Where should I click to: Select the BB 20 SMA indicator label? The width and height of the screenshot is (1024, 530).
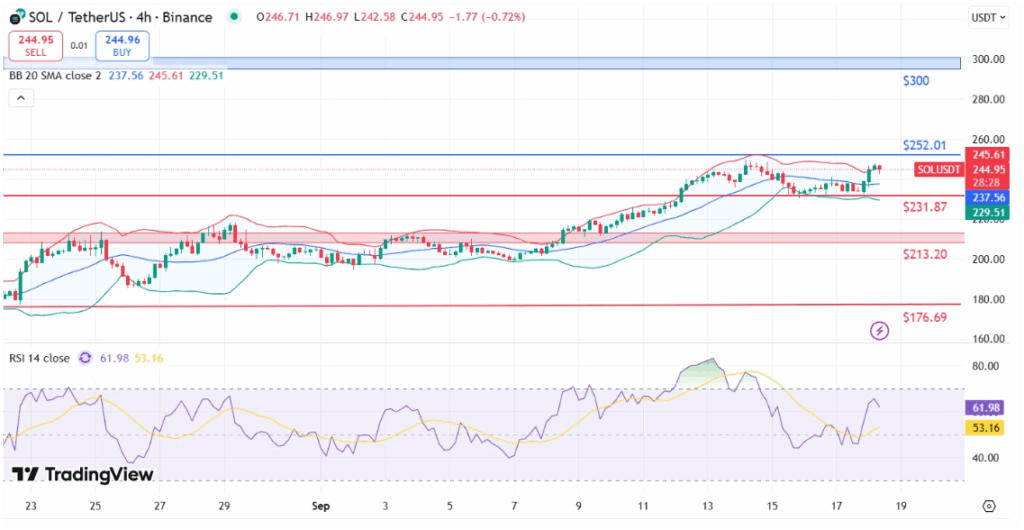[x=56, y=76]
